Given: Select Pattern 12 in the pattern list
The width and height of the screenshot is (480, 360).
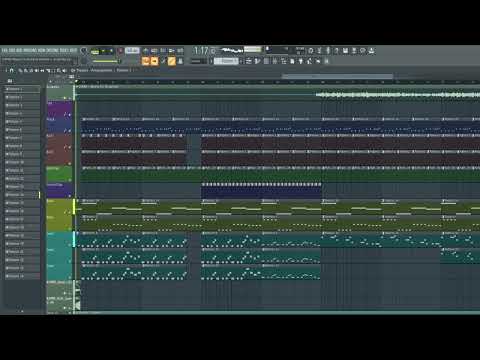Looking at the screenshot, I should point(22,179).
